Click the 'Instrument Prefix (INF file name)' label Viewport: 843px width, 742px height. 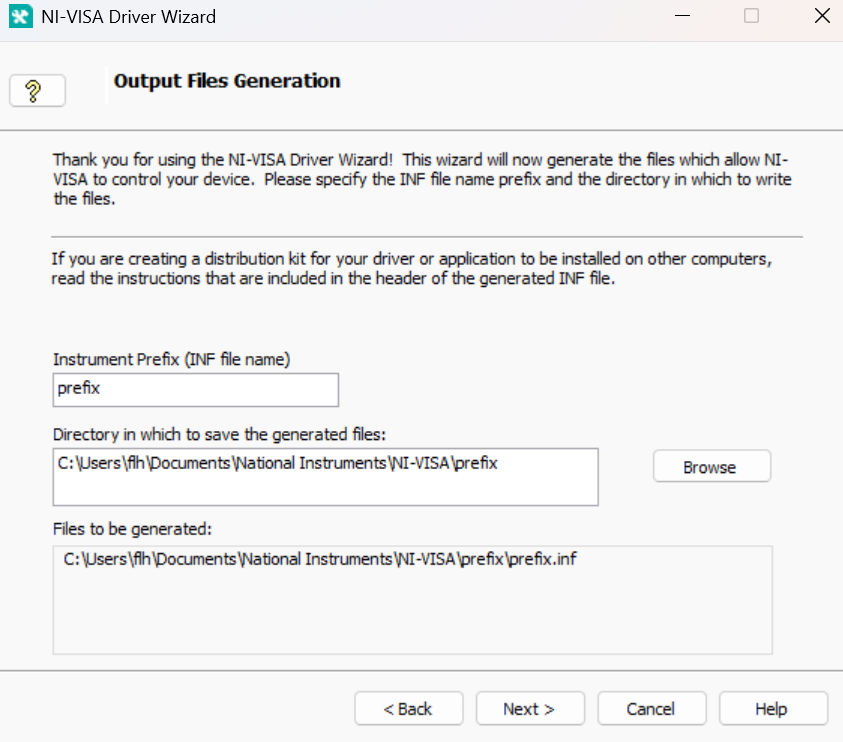(x=172, y=359)
